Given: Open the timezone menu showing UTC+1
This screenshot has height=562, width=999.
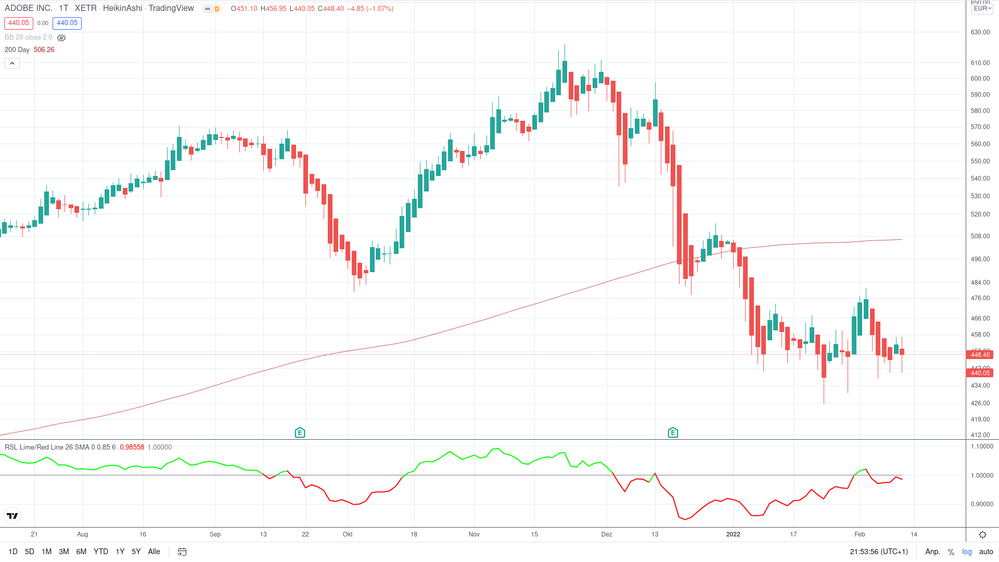Looking at the screenshot, I should (879, 552).
